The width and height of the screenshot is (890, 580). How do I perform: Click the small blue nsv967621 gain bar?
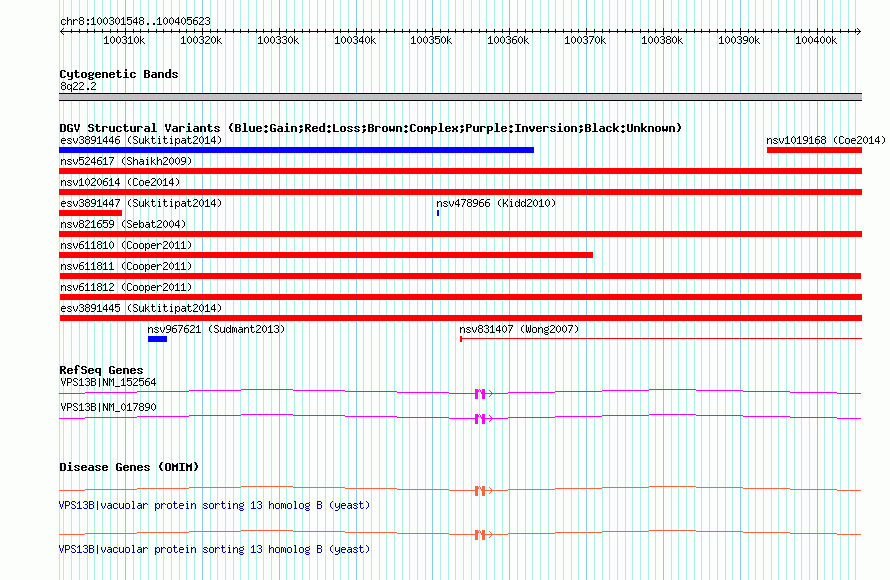pos(157,339)
